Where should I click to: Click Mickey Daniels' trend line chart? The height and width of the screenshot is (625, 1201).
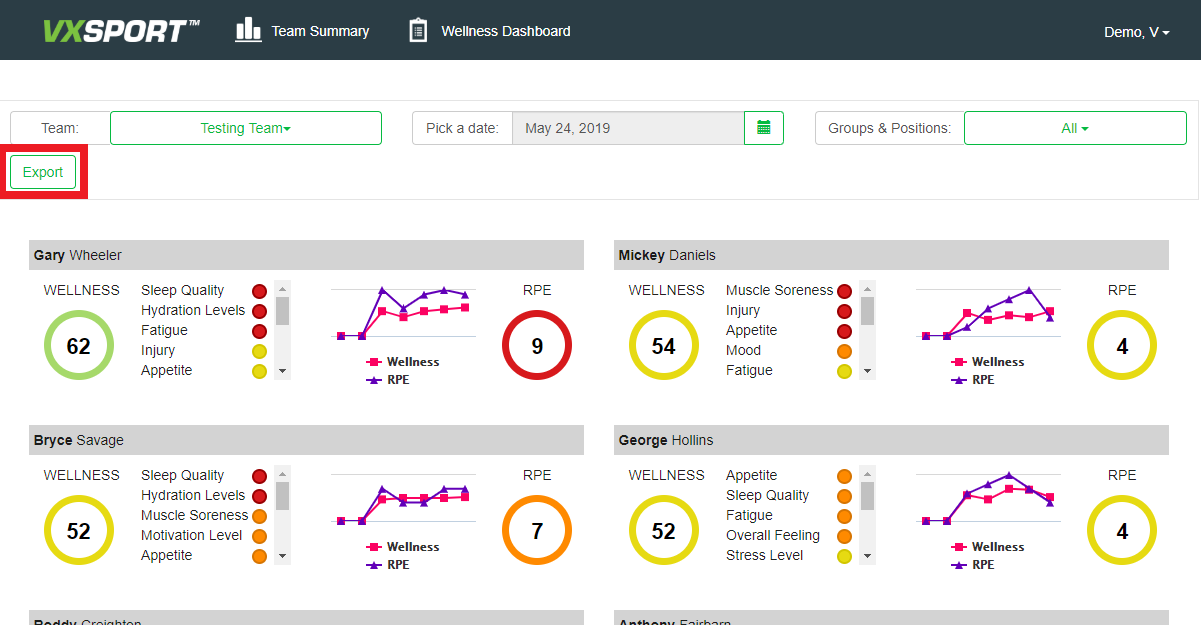pos(988,313)
